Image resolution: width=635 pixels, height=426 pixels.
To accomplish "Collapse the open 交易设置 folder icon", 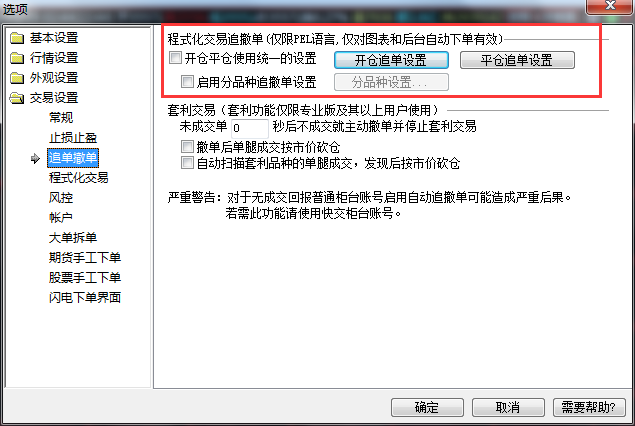I will [x=17, y=98].
